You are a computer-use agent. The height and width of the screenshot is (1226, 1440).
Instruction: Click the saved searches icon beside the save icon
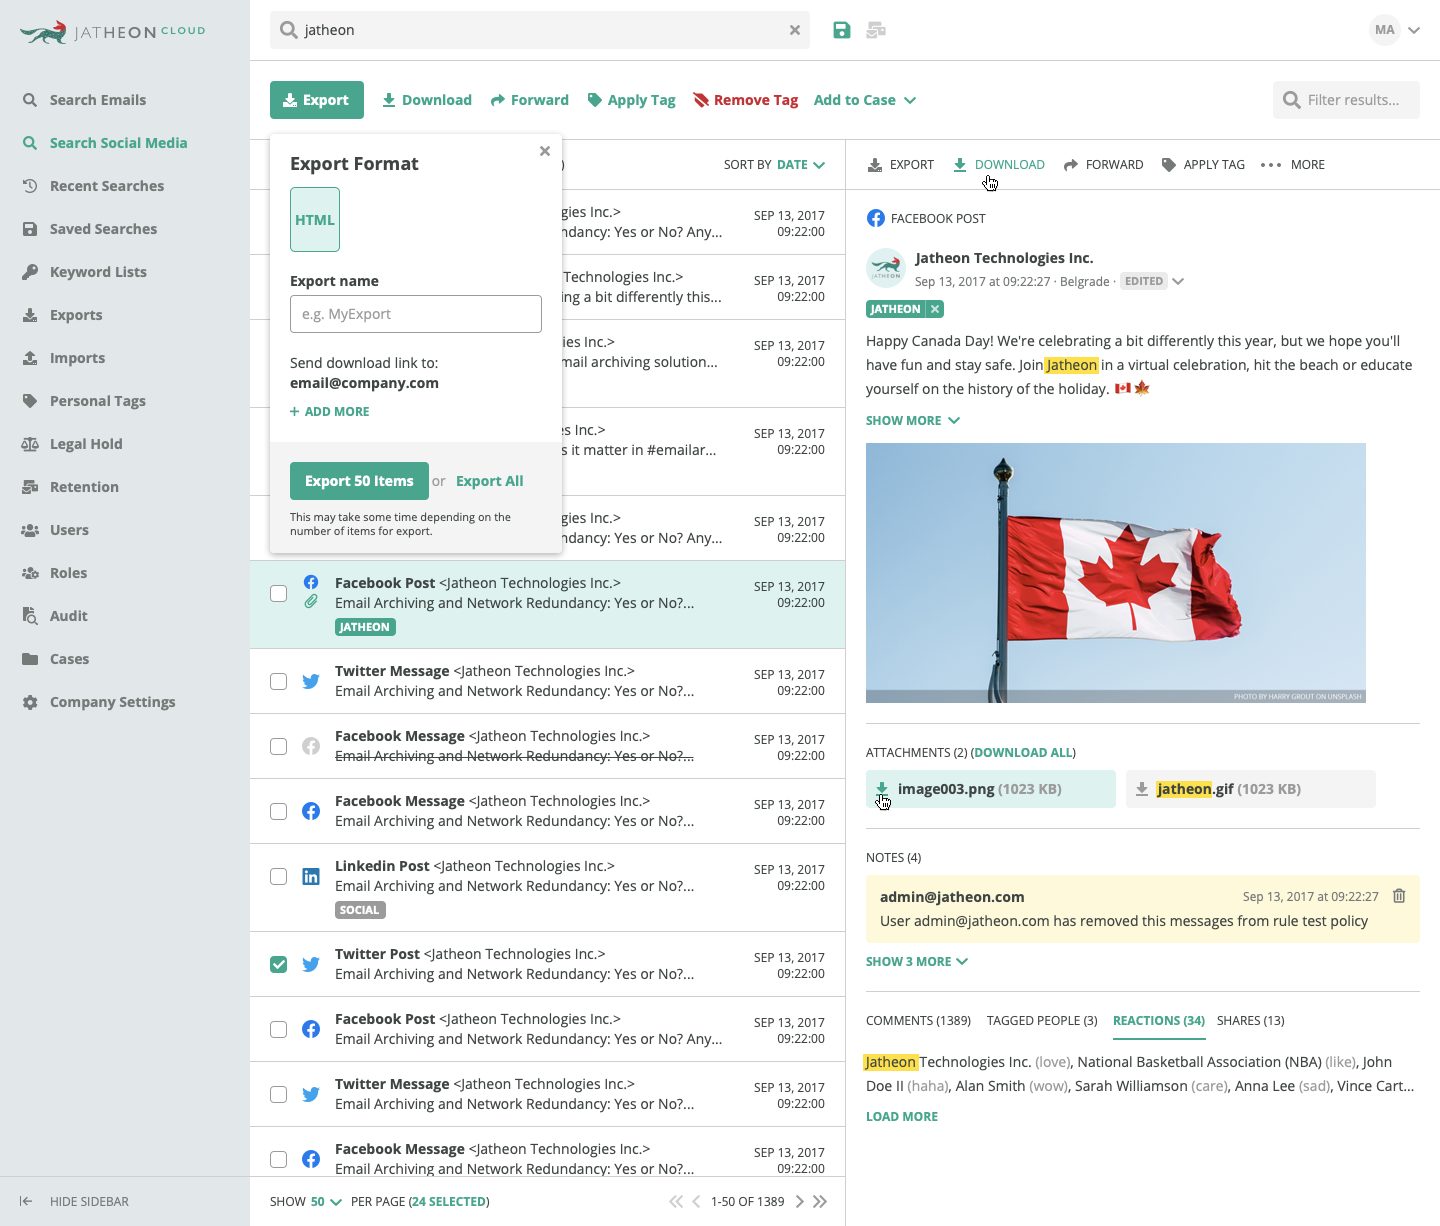point(876,30)
